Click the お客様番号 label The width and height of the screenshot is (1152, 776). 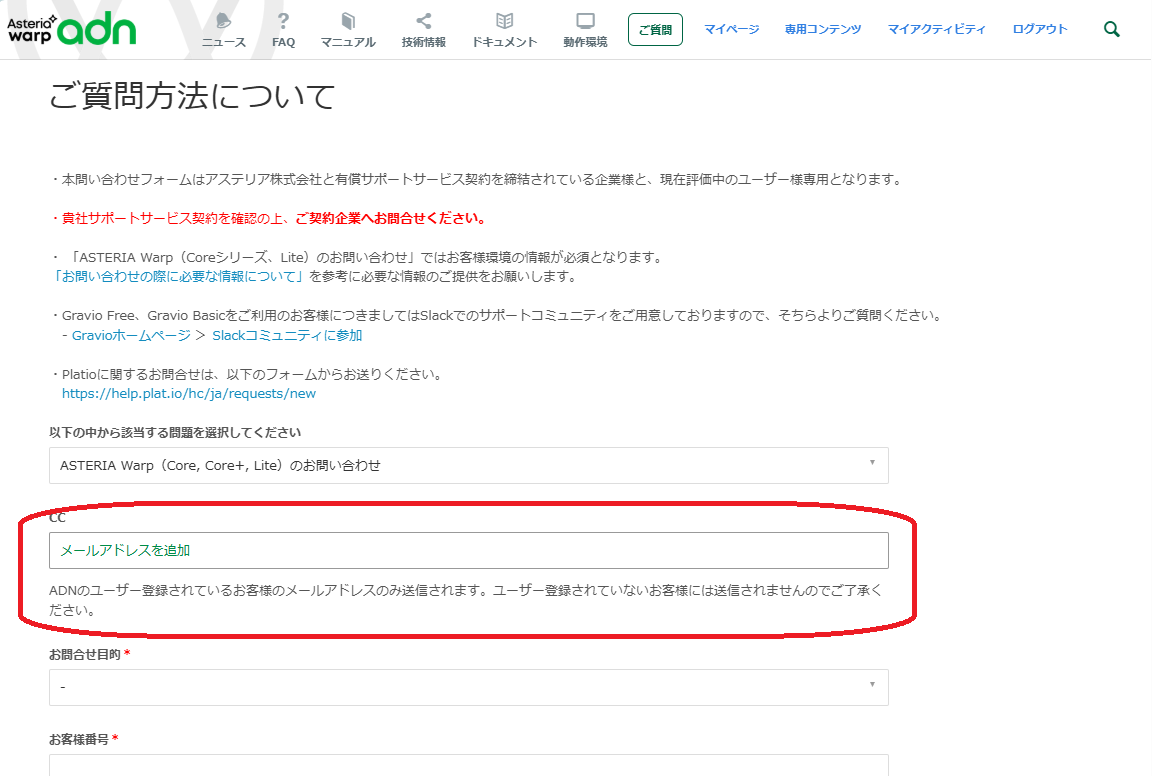point(79,739)
